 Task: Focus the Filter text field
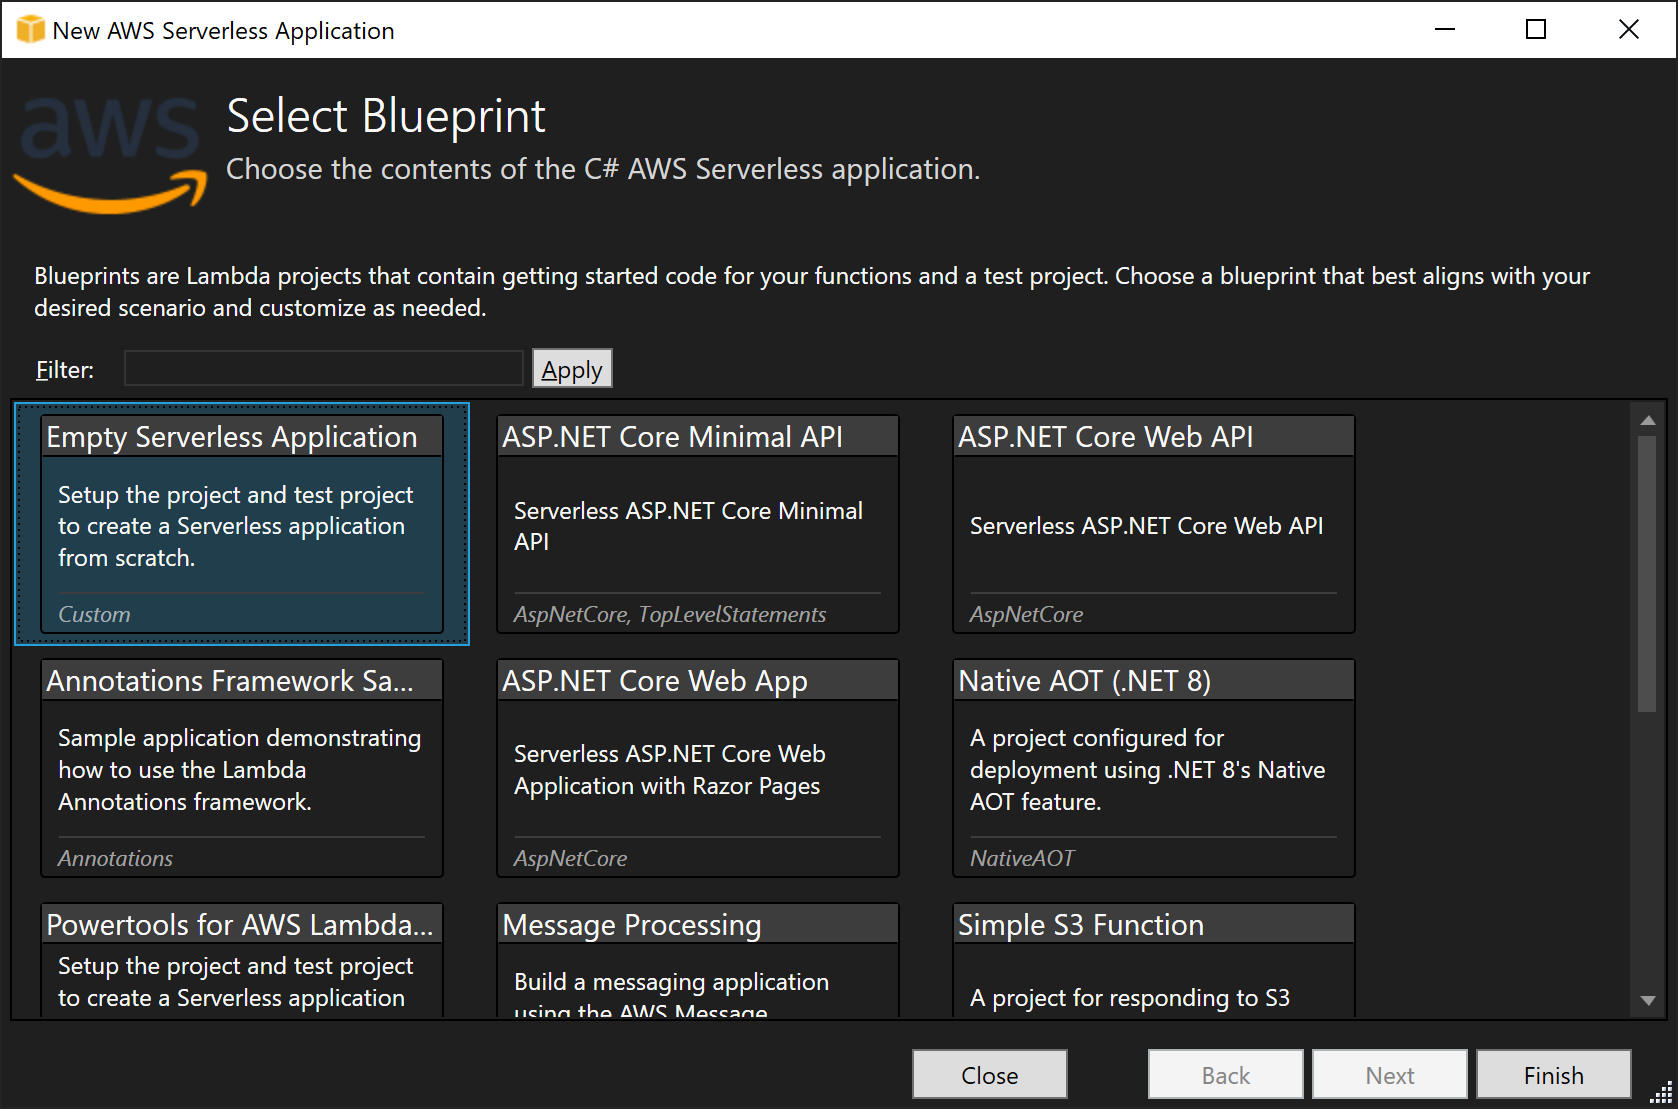click(x=323, y=368)
